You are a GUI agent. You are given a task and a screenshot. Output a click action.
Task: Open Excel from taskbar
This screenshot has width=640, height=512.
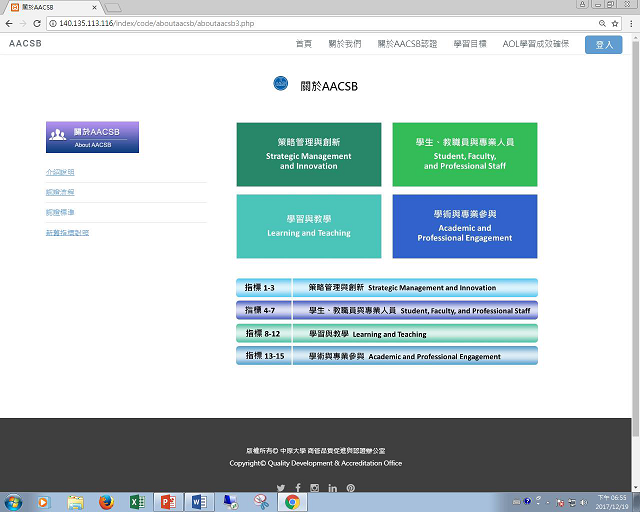[137, 502]
